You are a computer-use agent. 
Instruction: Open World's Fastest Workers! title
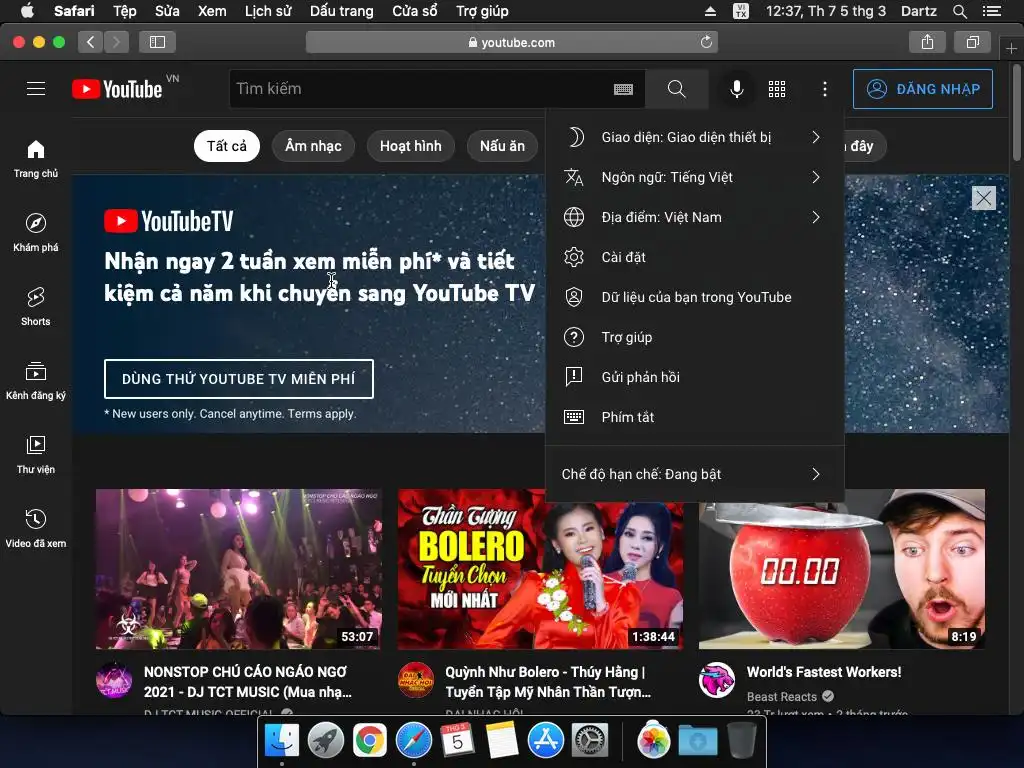click(824, 672)
